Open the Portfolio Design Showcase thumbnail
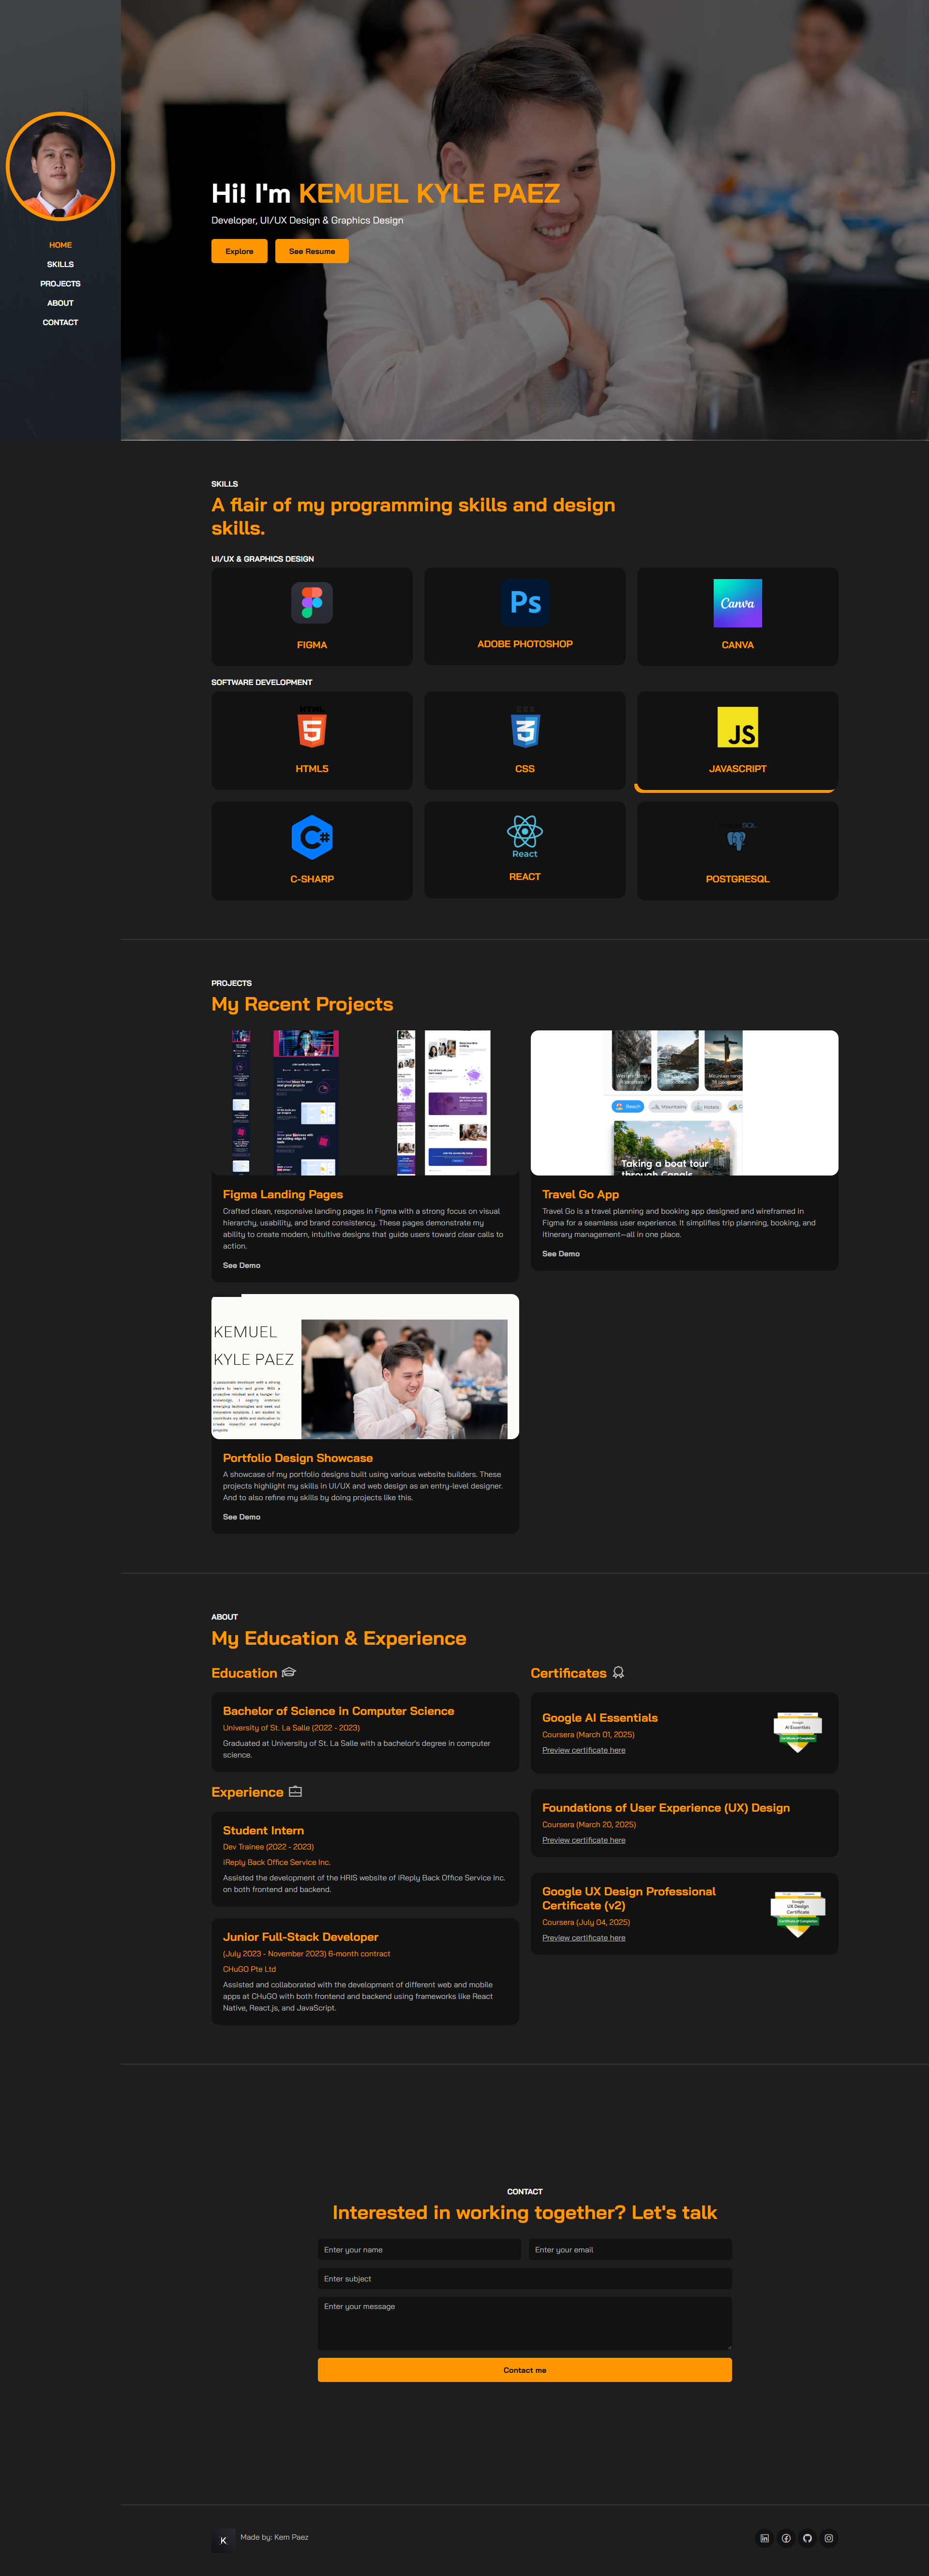The height and width of the screenshot is (2576, 929). click(365, 1366)
